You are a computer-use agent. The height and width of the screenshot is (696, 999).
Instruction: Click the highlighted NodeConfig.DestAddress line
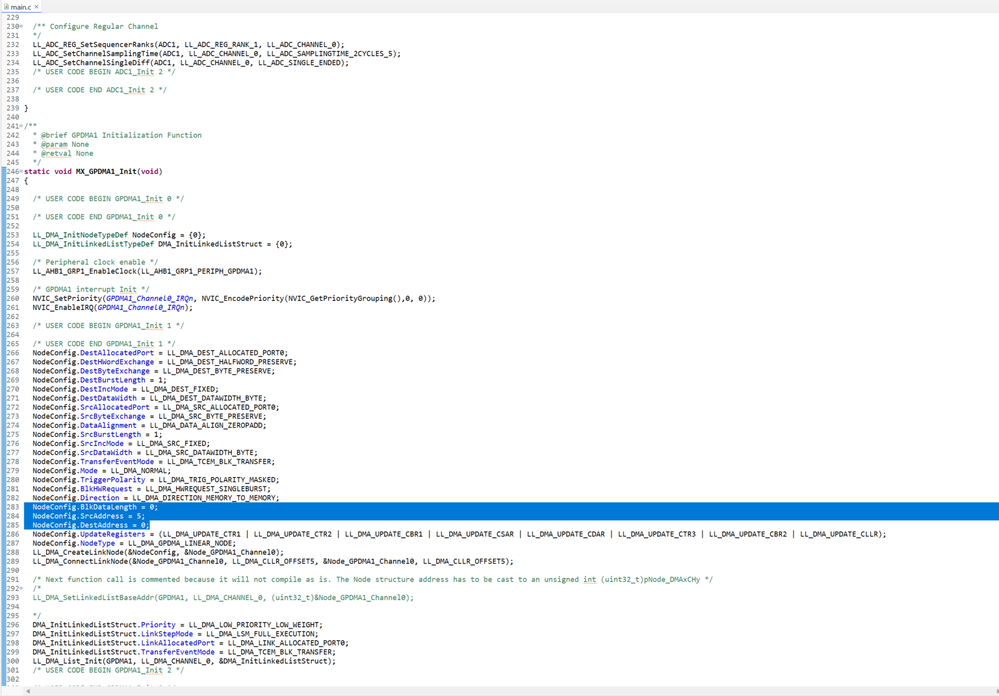pyautogui.click(x=91, y=525)
